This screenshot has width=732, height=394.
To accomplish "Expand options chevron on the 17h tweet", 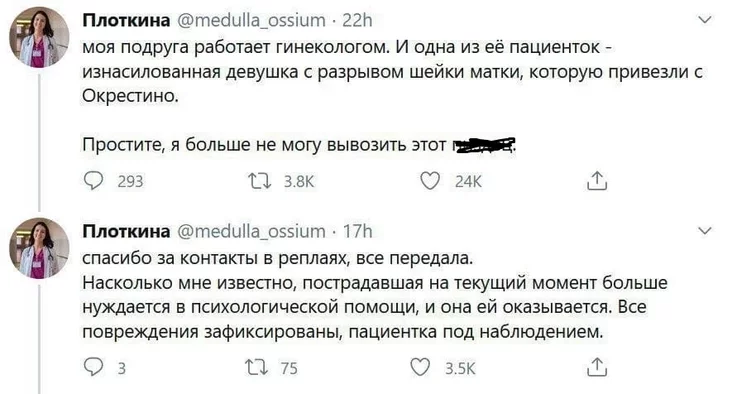I will coord(704,231).
